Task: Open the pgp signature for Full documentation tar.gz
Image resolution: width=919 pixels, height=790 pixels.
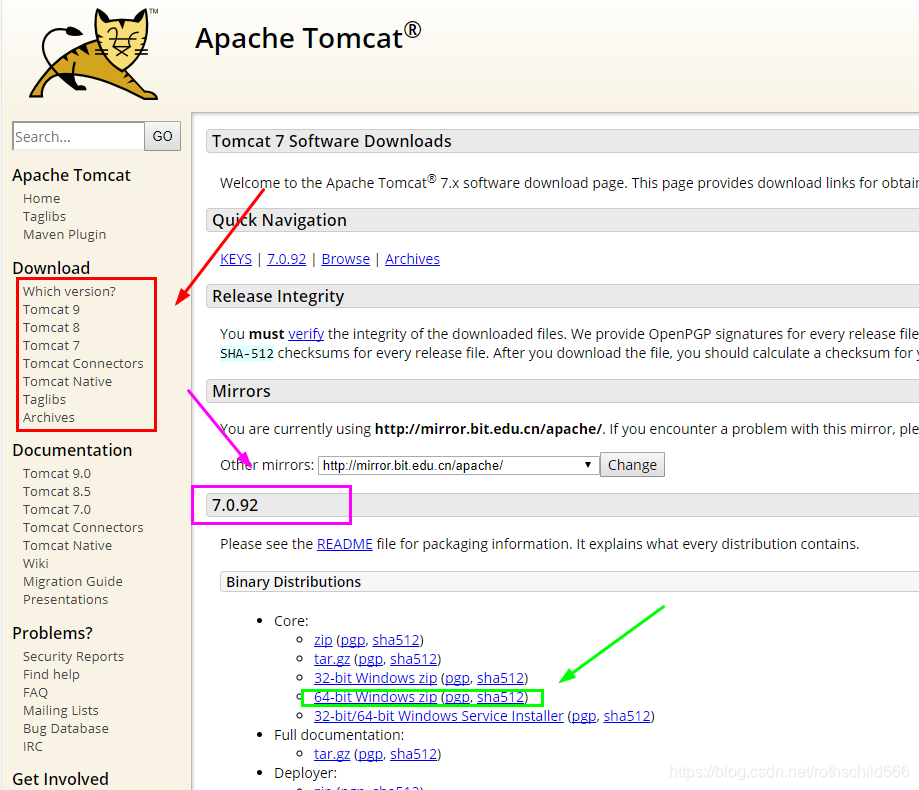Action: click(x=370, y=755)
